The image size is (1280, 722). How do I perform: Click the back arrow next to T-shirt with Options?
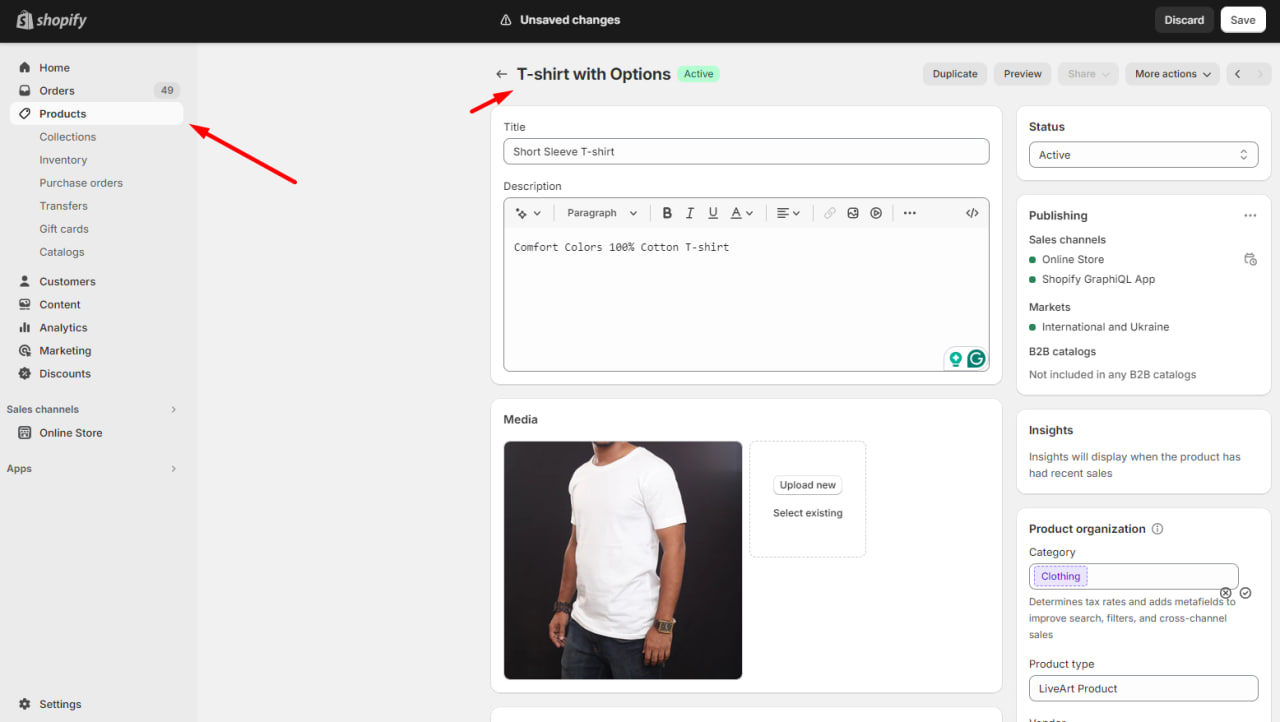click(x=502, y=74)
